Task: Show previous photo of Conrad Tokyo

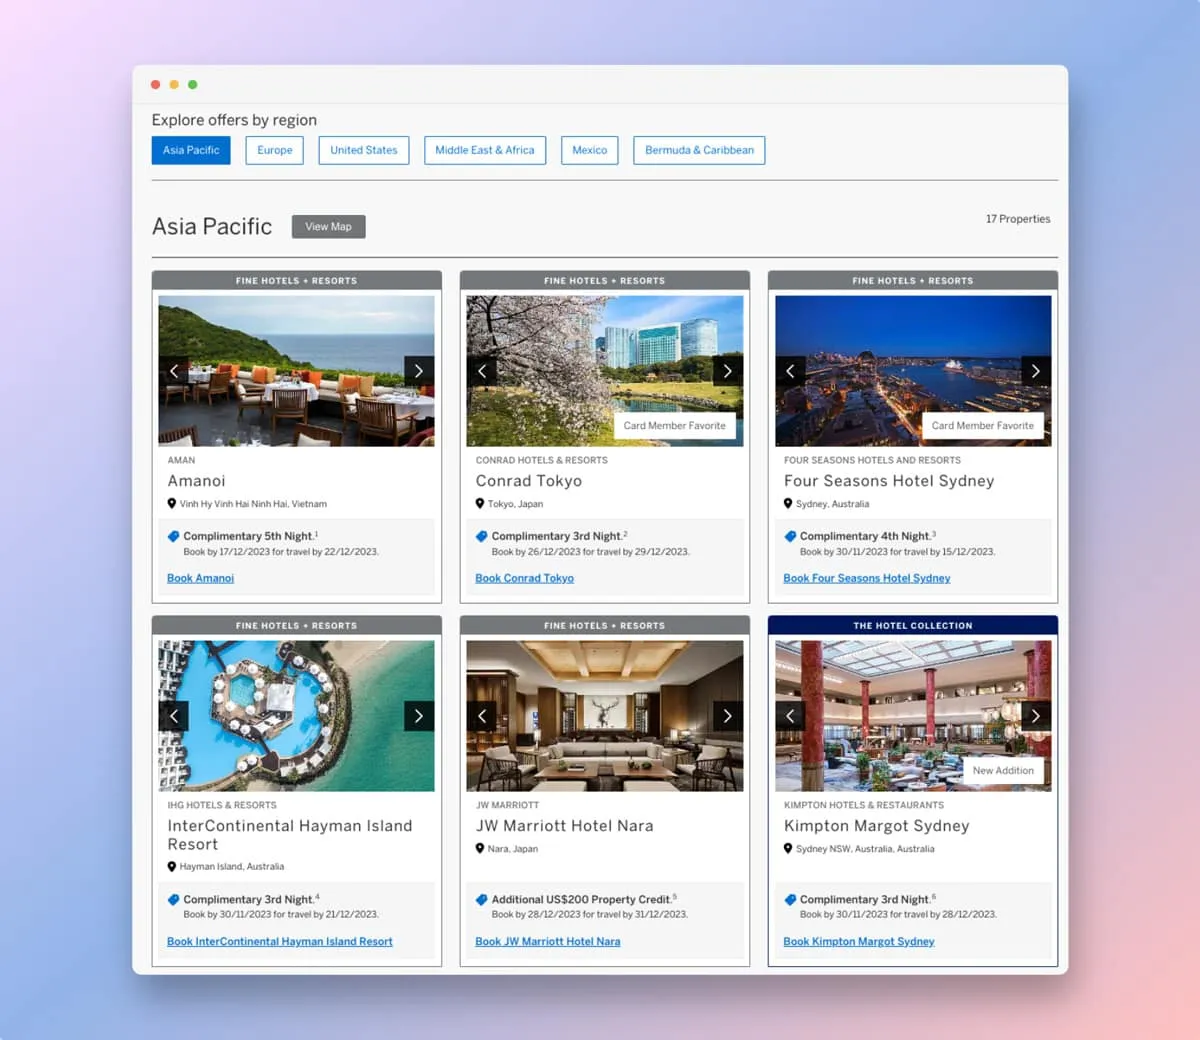Action: (482, 371)
